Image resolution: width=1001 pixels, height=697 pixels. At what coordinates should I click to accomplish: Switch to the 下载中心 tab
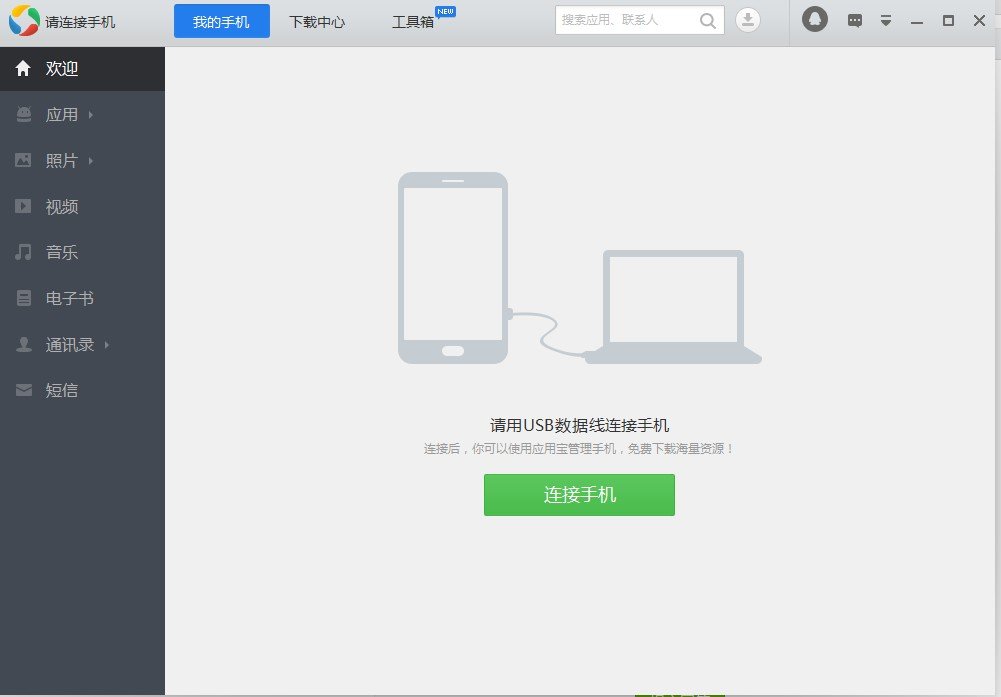point(317,20)
